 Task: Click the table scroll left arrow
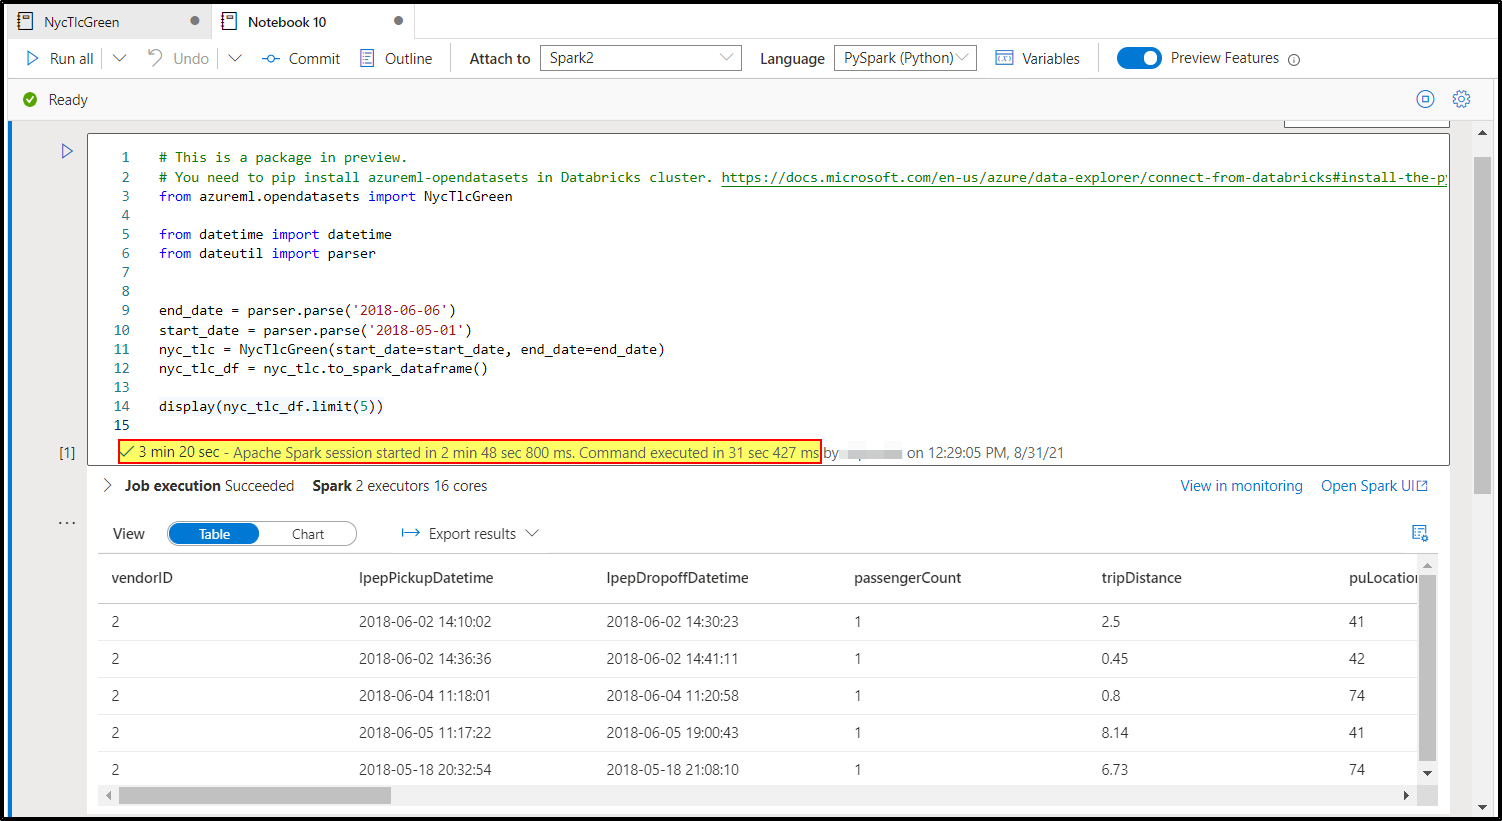click(108, 796)
